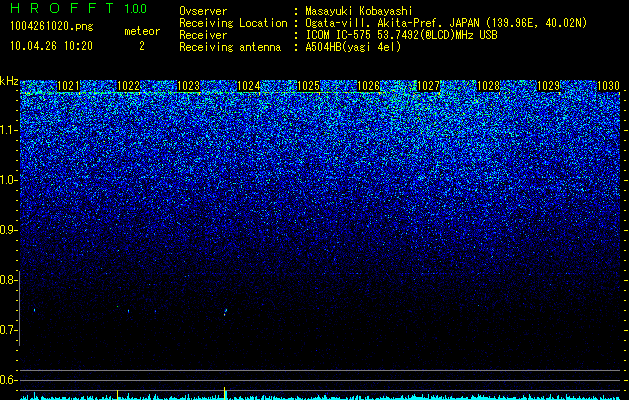This screenshot has height=400, width=629.
Task: Click the kHz axis unit label
Action: click(9, 81)
